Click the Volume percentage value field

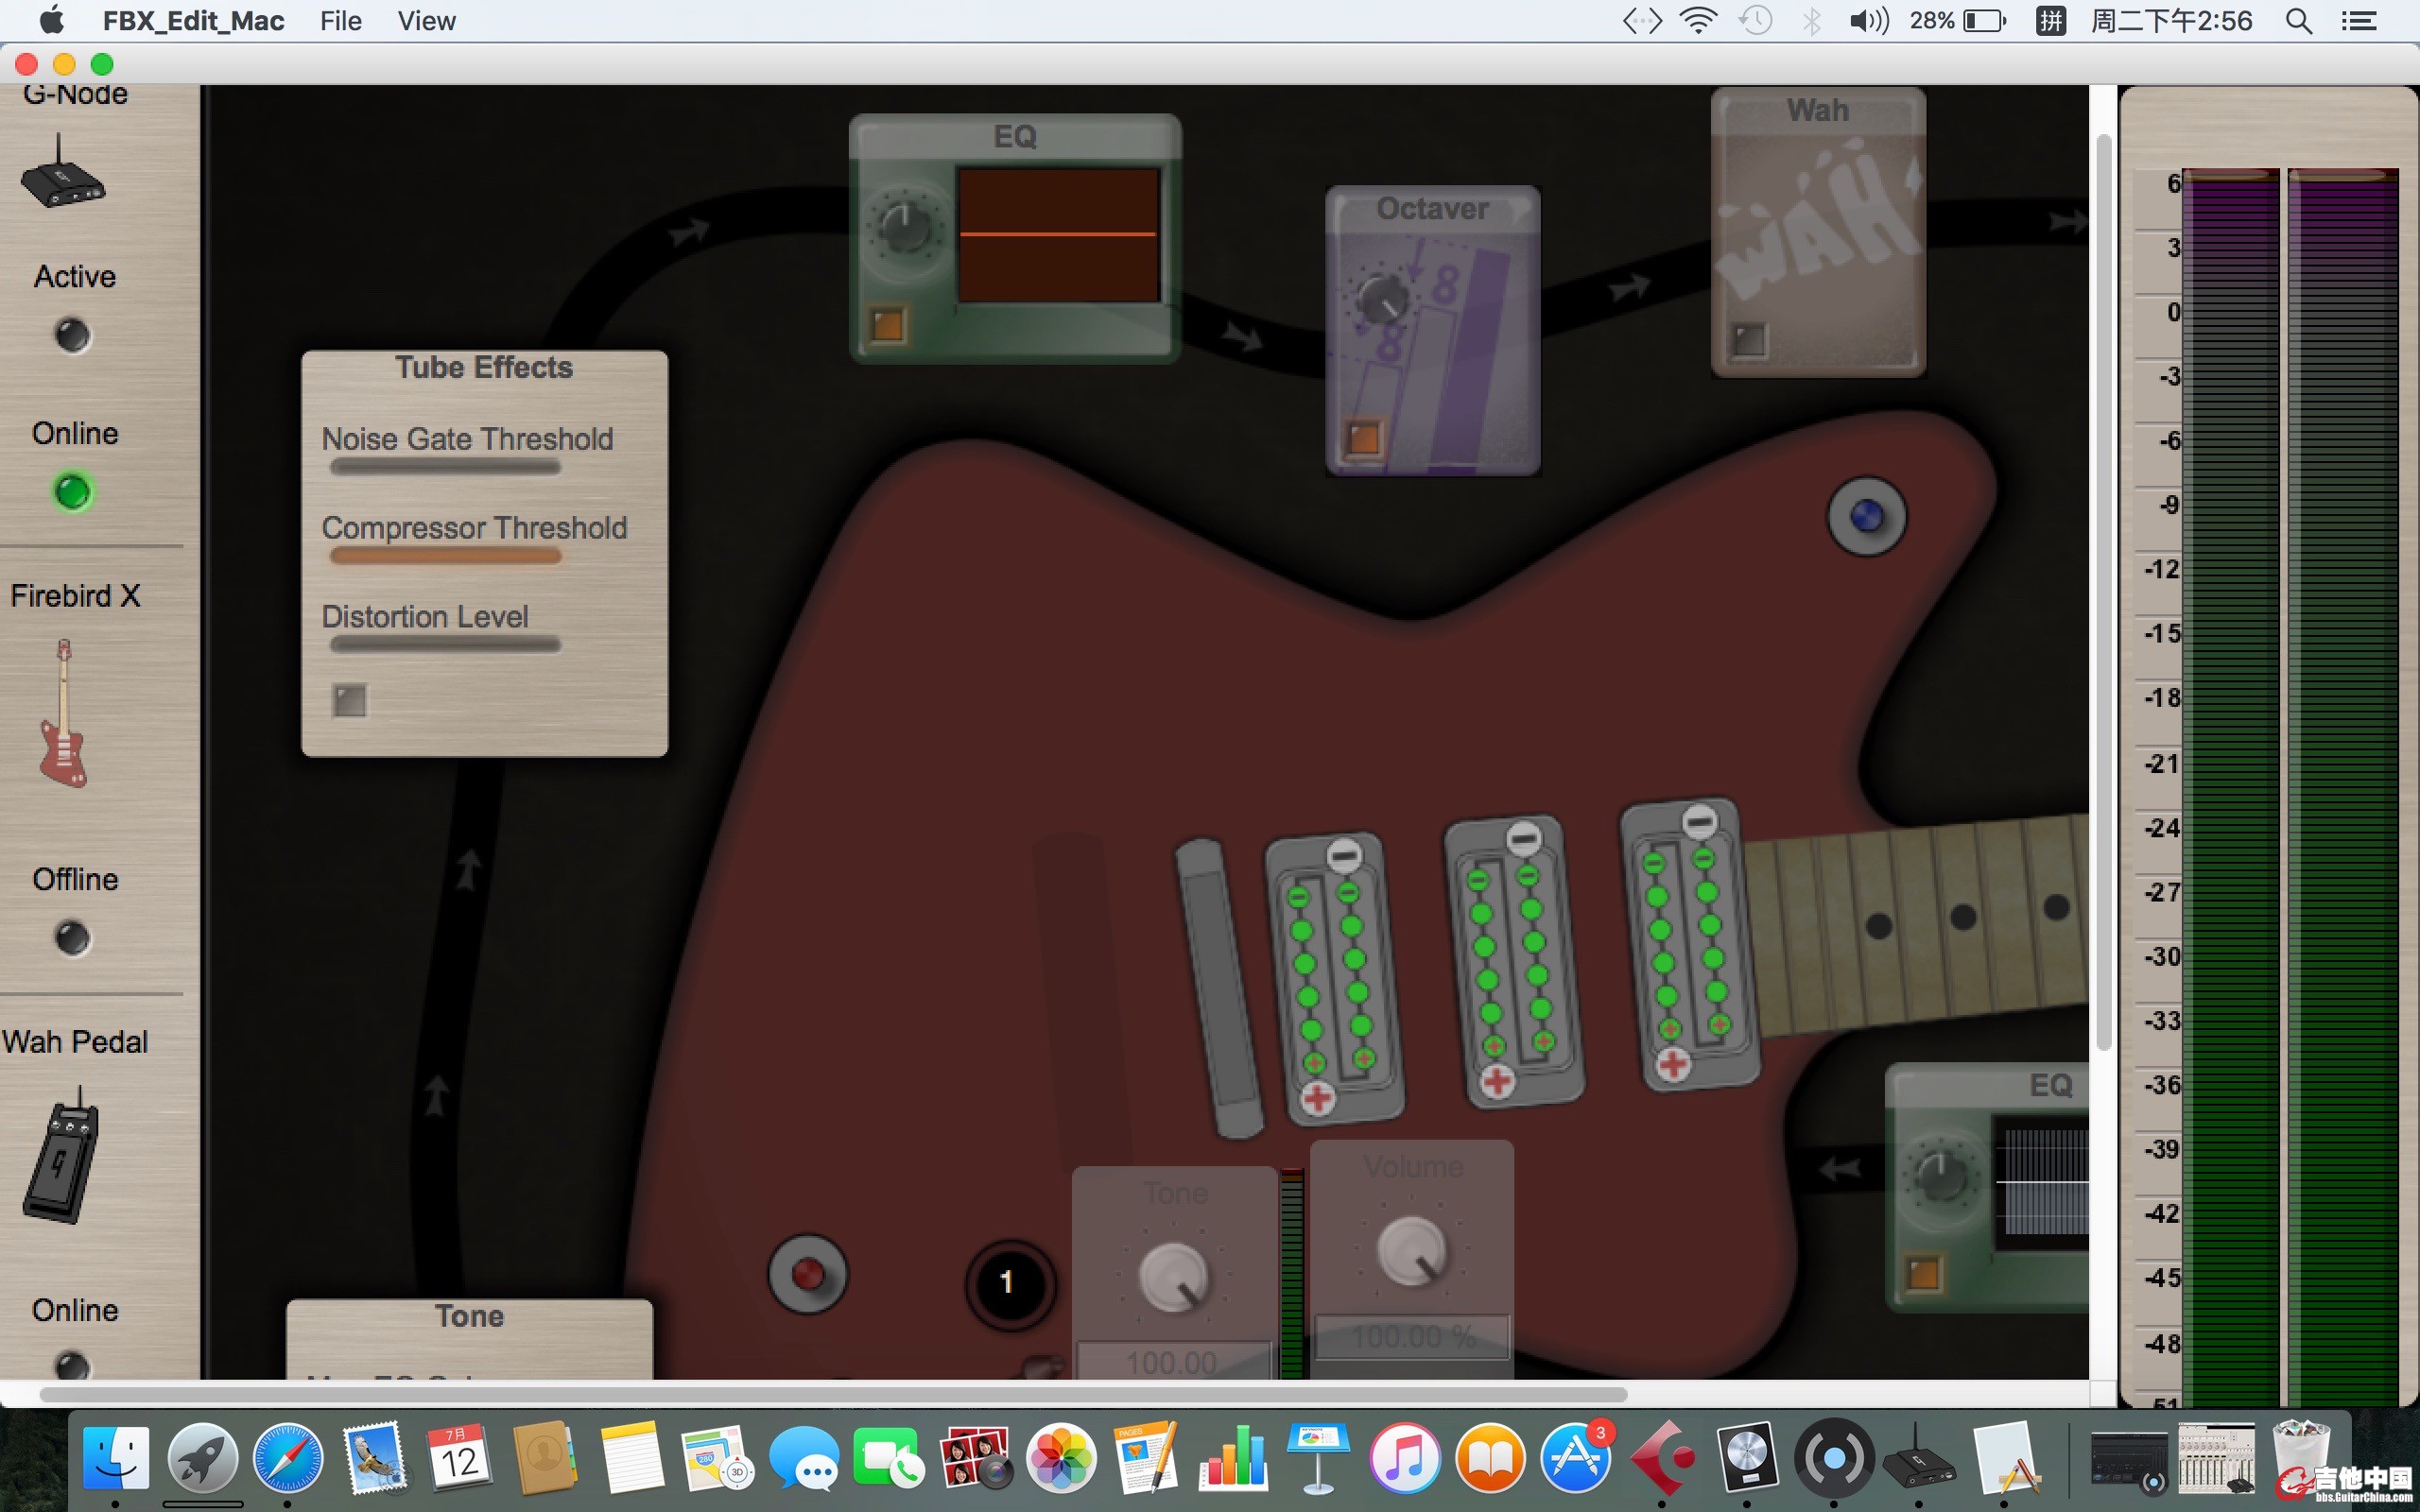point(1412,1337)
